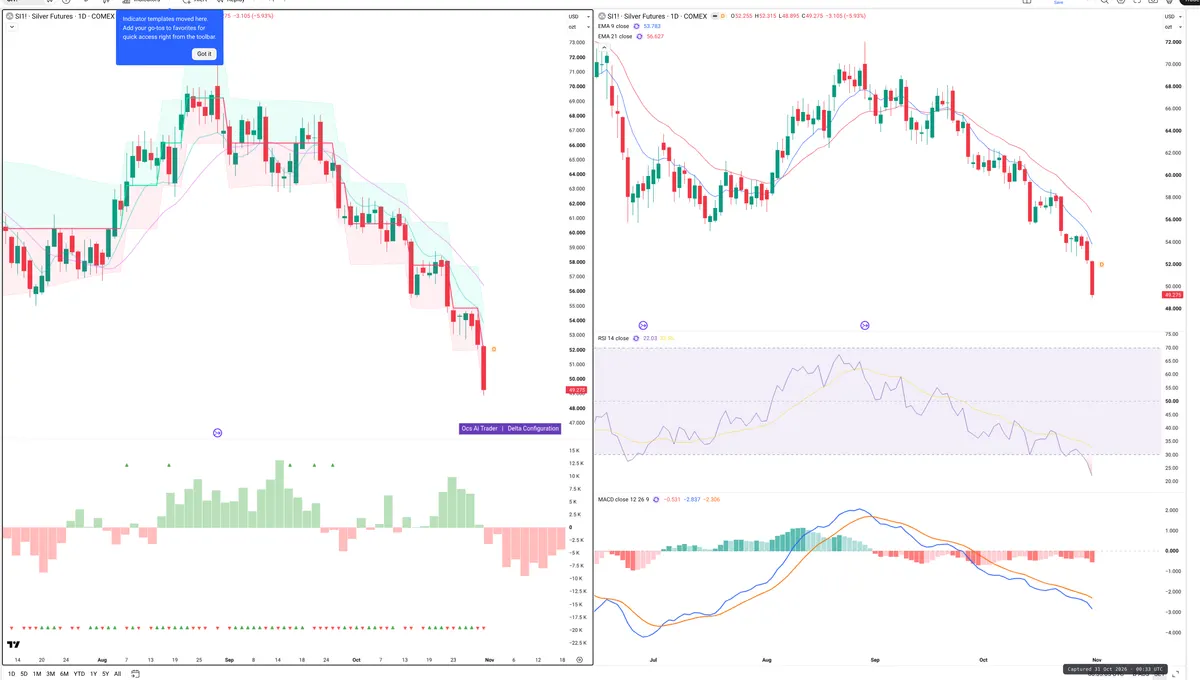The image size is (1200, 680).
Task: Click the EMA 9 value 53.783
Action: [x=654, y=26]
